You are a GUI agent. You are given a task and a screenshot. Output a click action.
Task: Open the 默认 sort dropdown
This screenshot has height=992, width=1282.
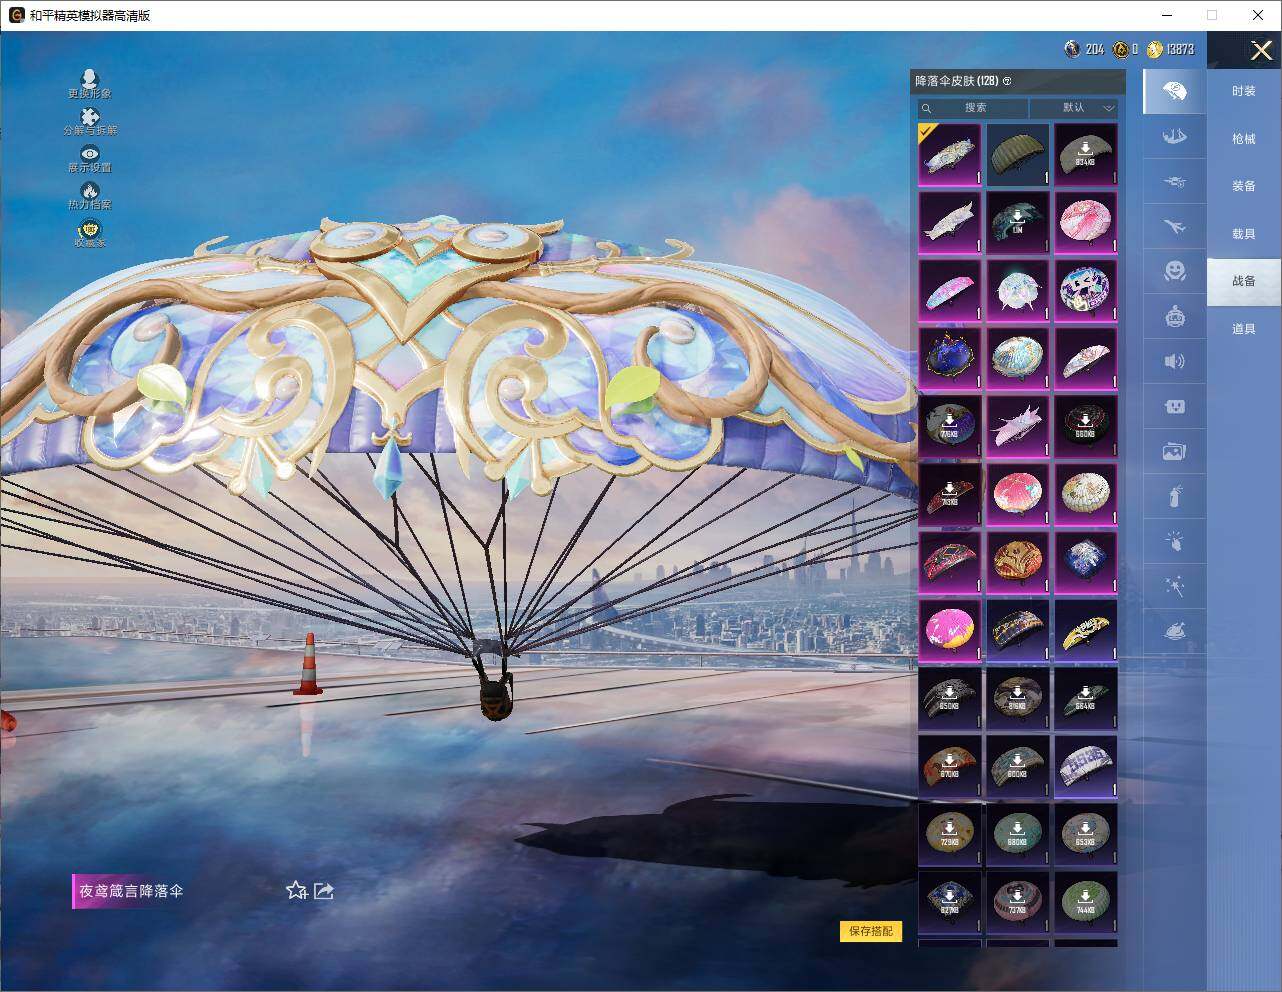[x=1074, y=108]
